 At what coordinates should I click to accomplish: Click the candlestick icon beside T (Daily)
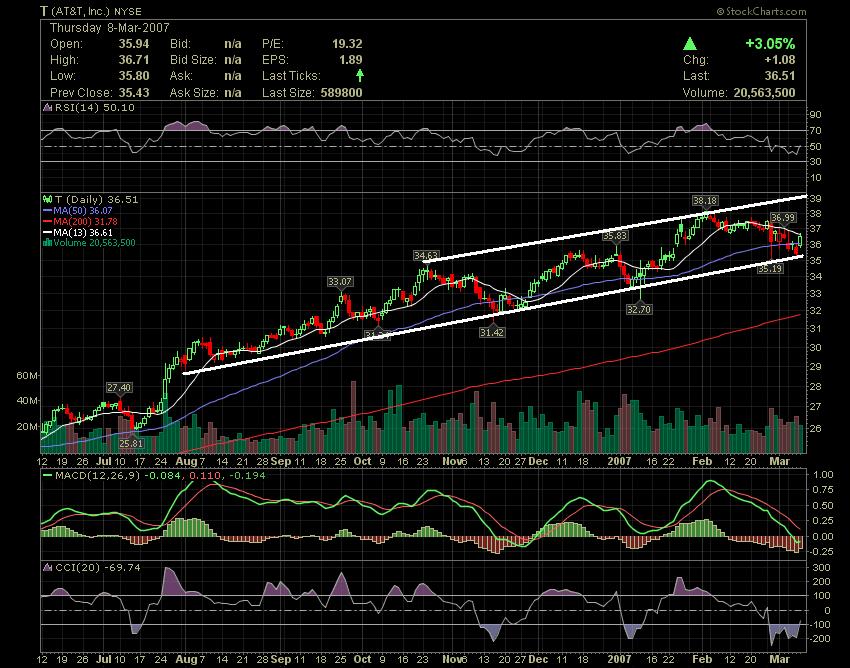point(47,200)
